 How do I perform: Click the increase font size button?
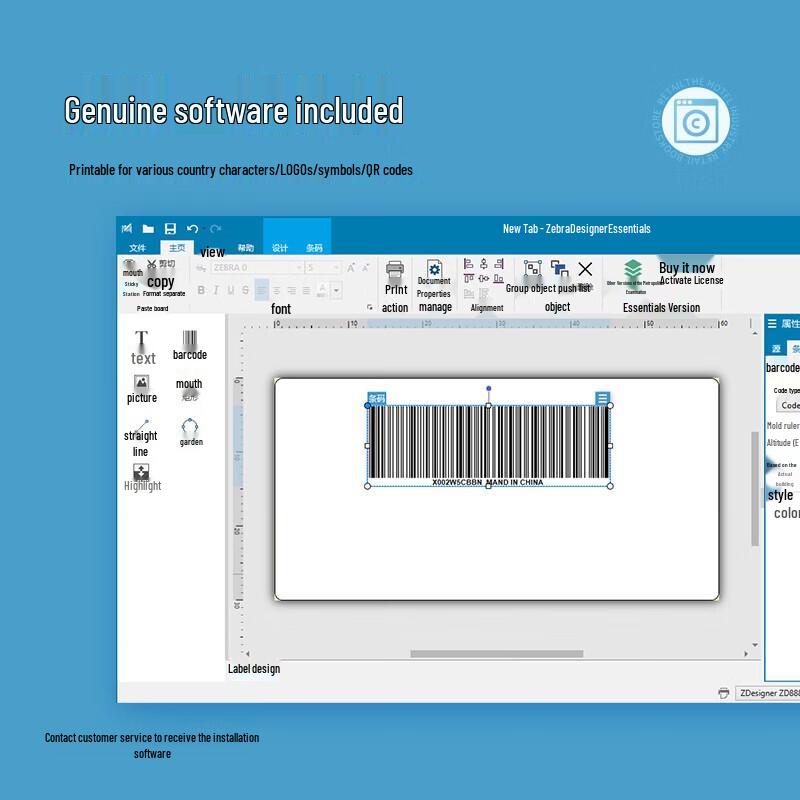click(351, 267)
